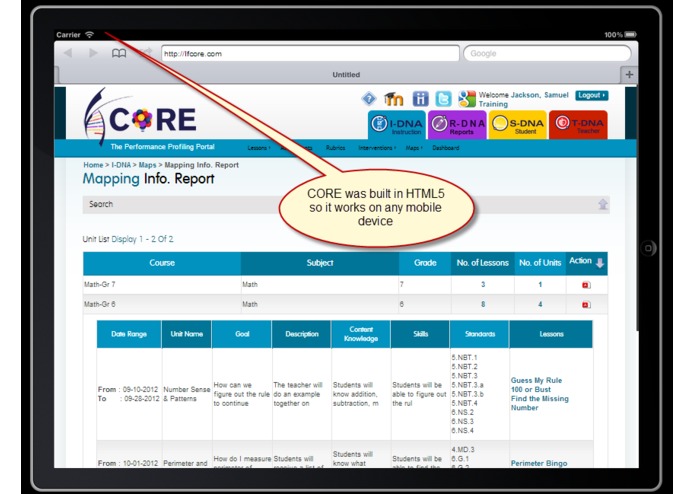Image resolution: width=695 pixels, height=494 pixels.
Task: Click lessons count 3 for Math-Gr 7
Action: pos(483,284)
